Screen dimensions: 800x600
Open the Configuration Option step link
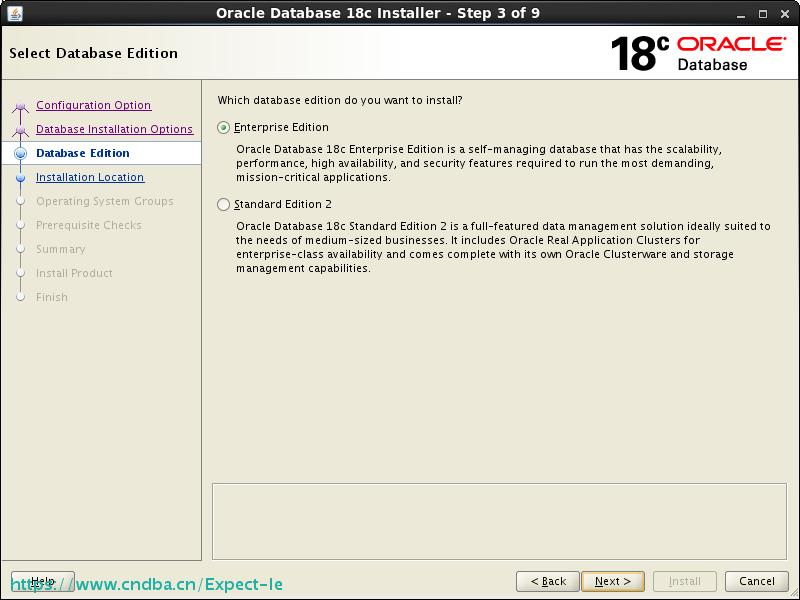(93, 105)
